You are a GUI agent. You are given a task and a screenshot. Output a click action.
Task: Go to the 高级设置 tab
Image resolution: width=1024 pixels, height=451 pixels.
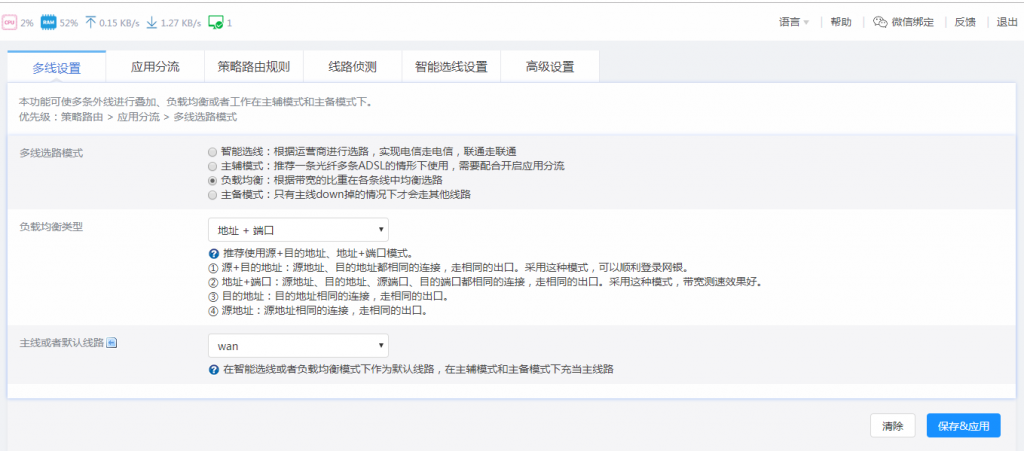[x=550, y=67]
